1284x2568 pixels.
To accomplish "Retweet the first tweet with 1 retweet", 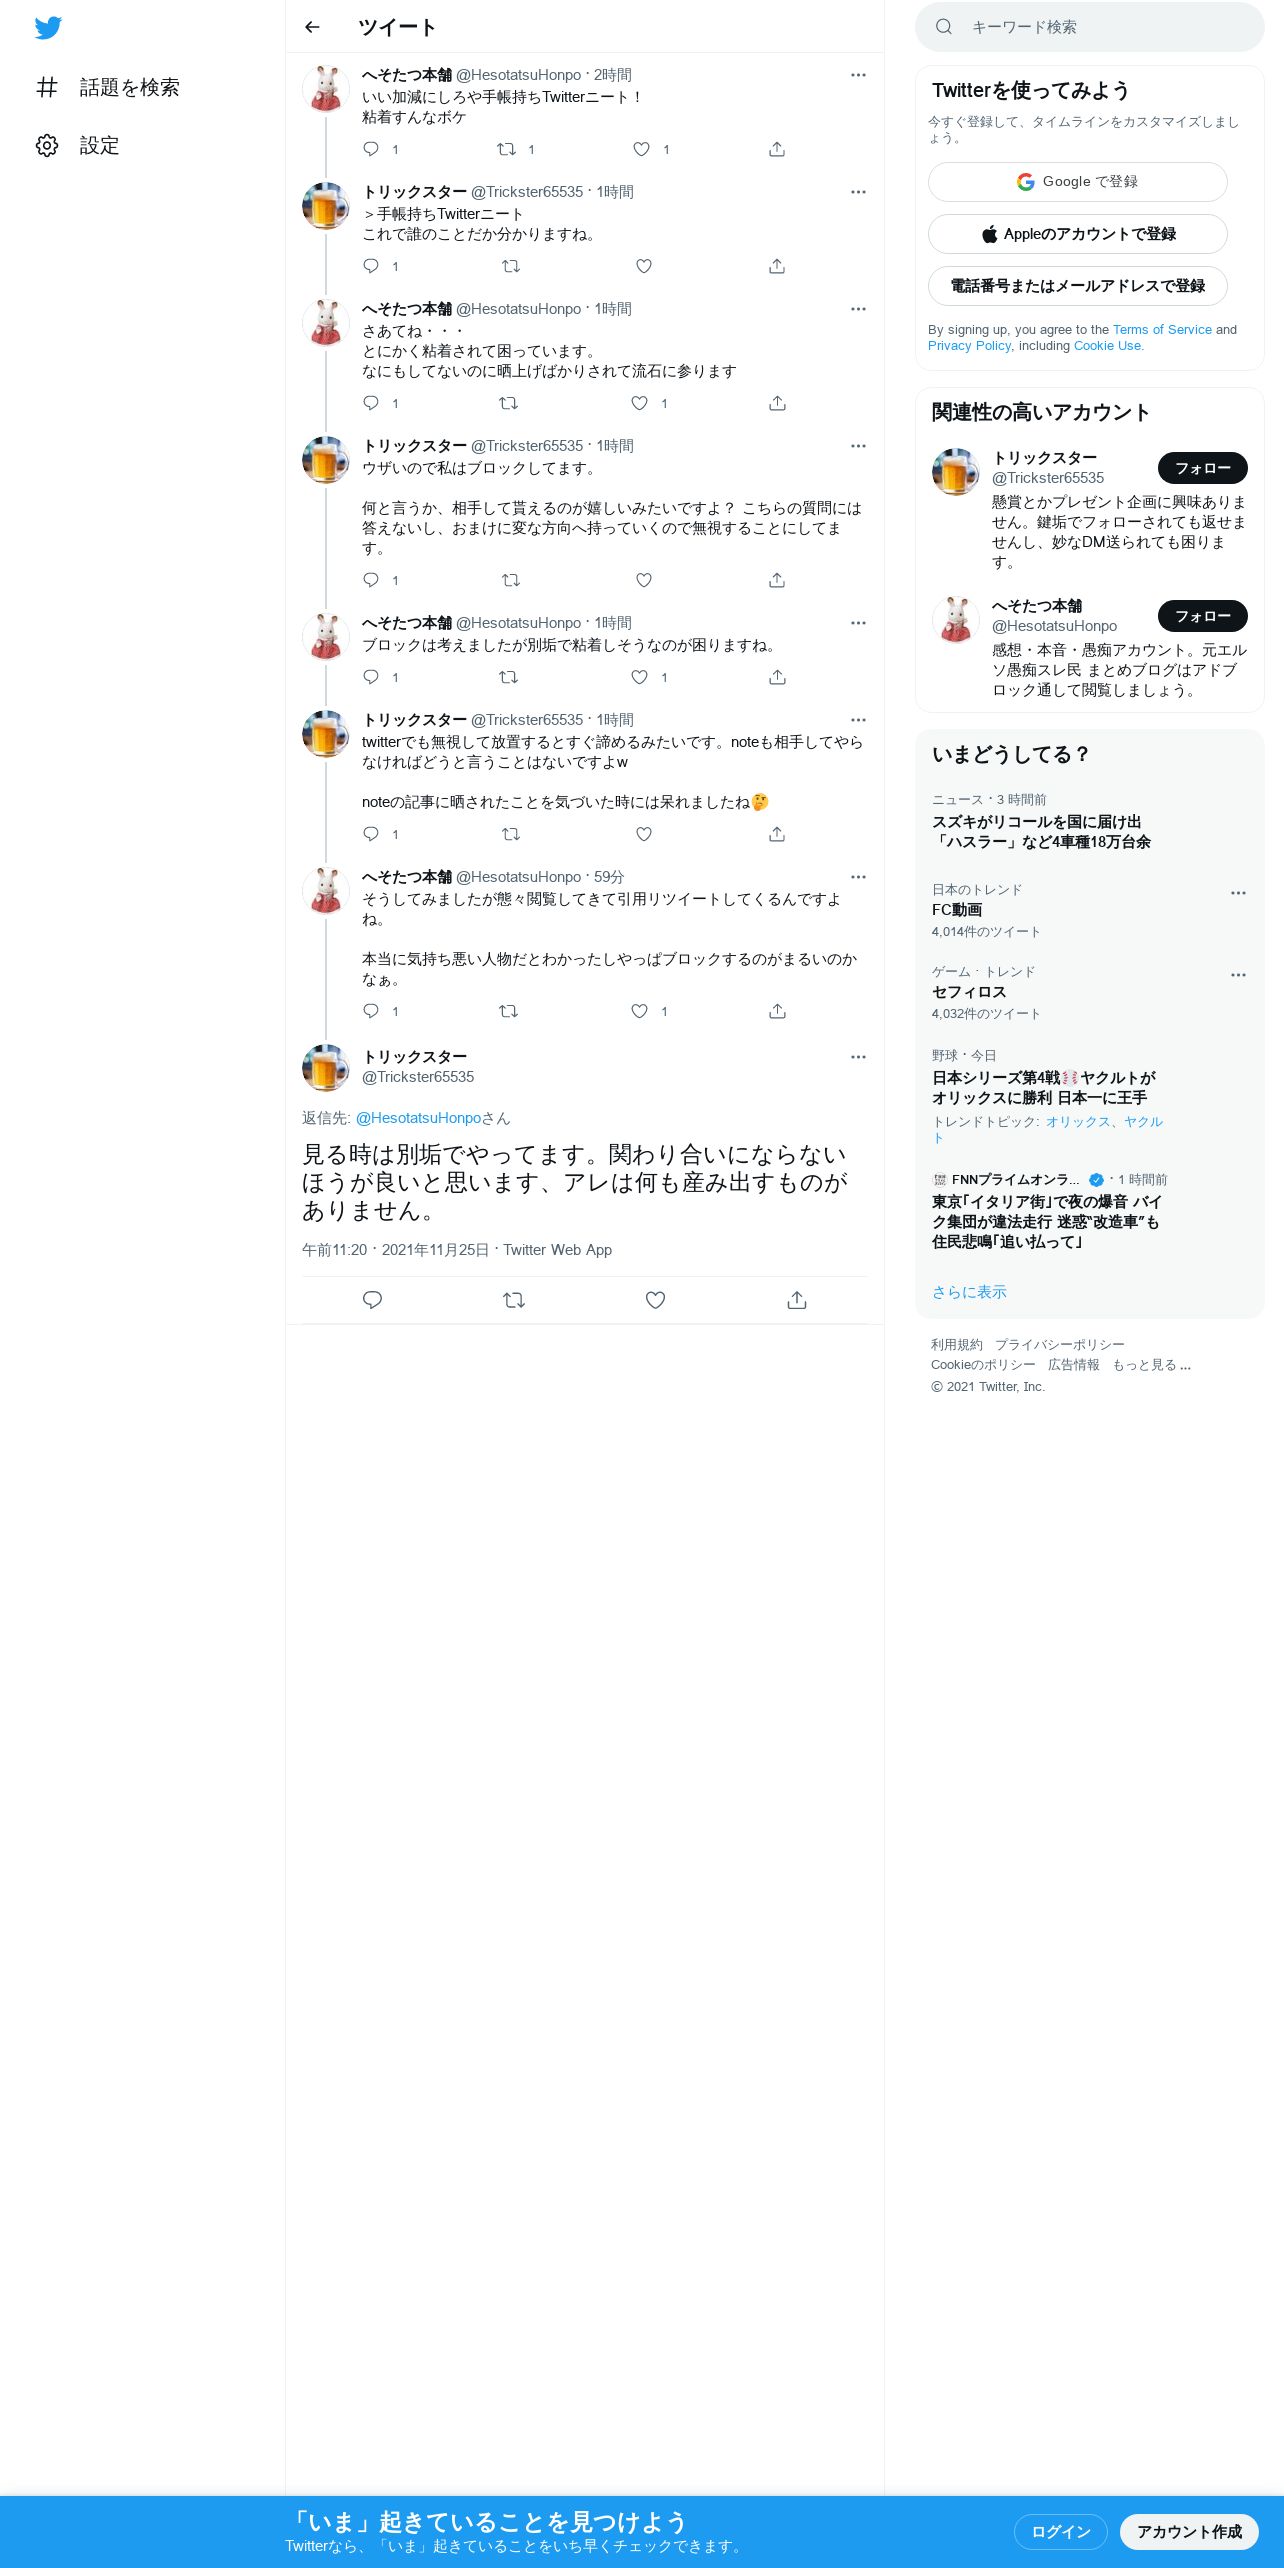I will [x=507, y=149].
